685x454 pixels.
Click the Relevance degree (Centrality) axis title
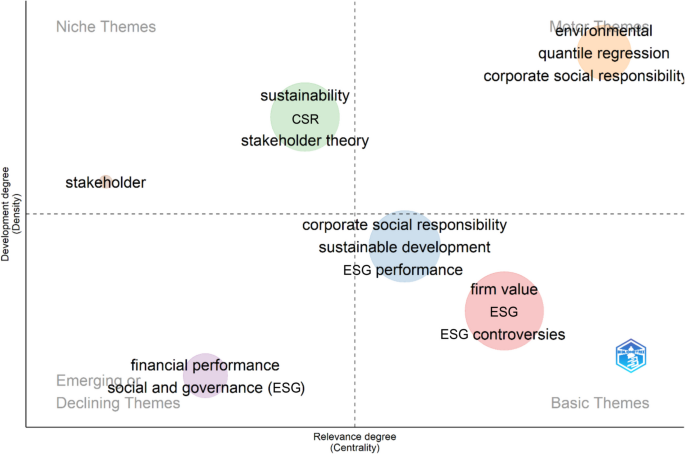point(355,442)
